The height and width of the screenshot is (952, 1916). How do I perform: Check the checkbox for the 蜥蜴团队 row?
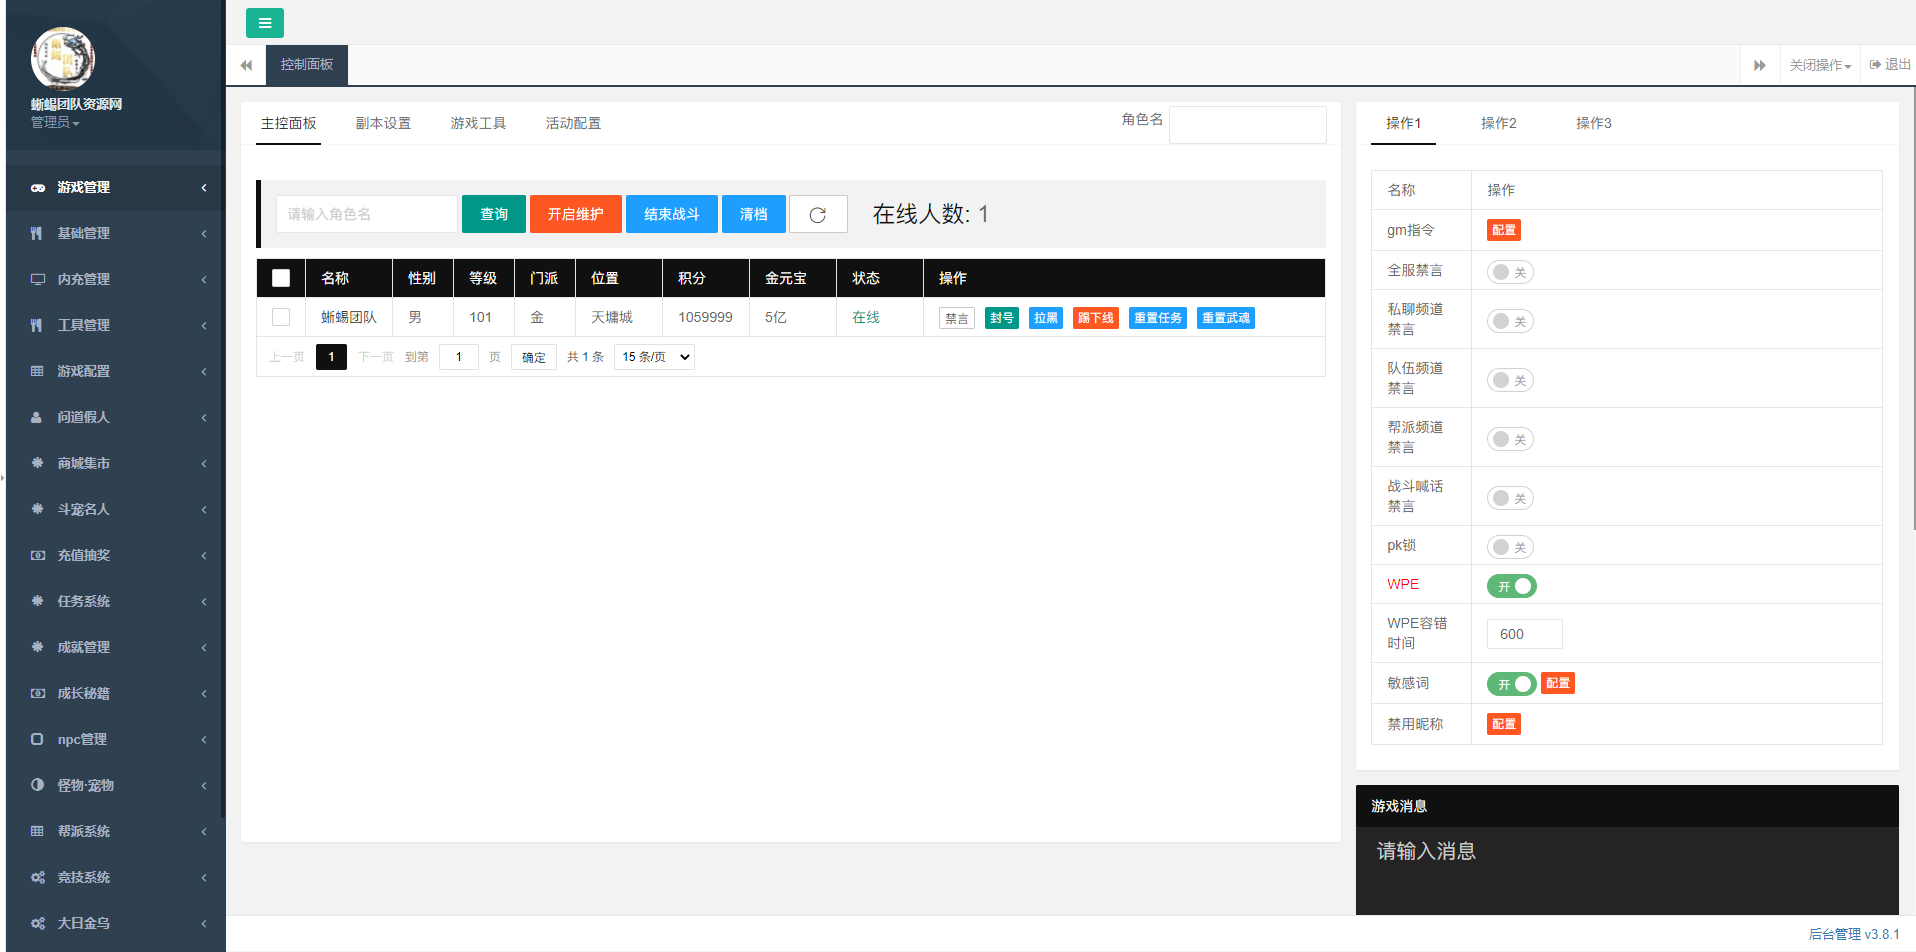[281, 317]
